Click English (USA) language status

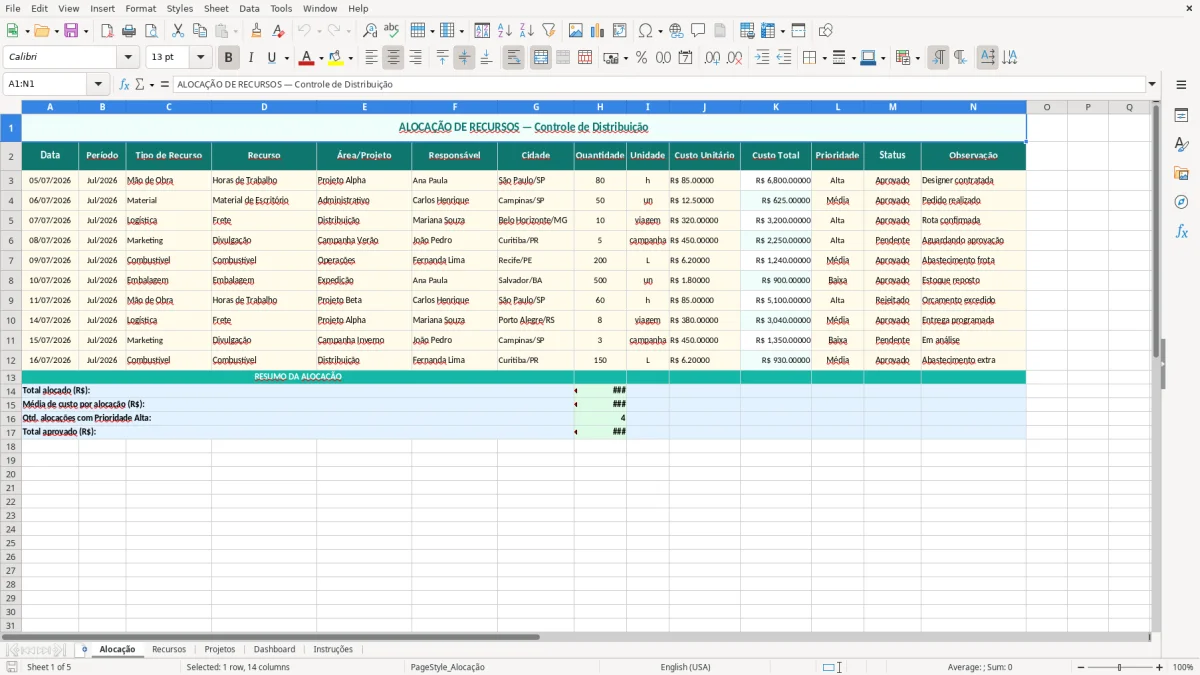coord(685,667)
